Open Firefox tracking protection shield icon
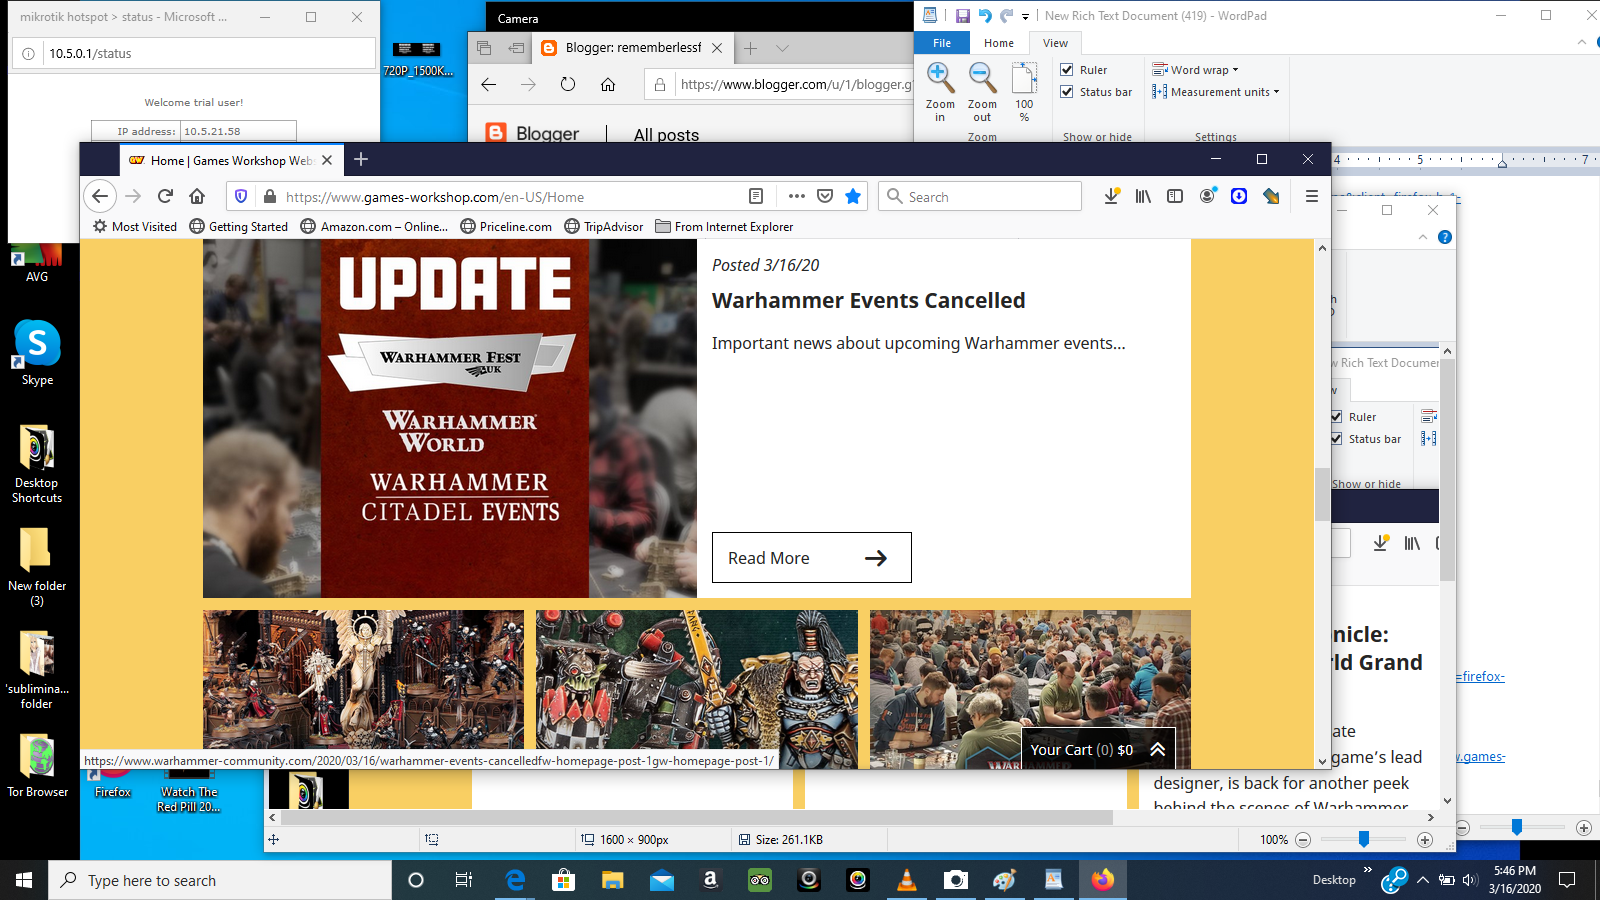 pos(241,197)
